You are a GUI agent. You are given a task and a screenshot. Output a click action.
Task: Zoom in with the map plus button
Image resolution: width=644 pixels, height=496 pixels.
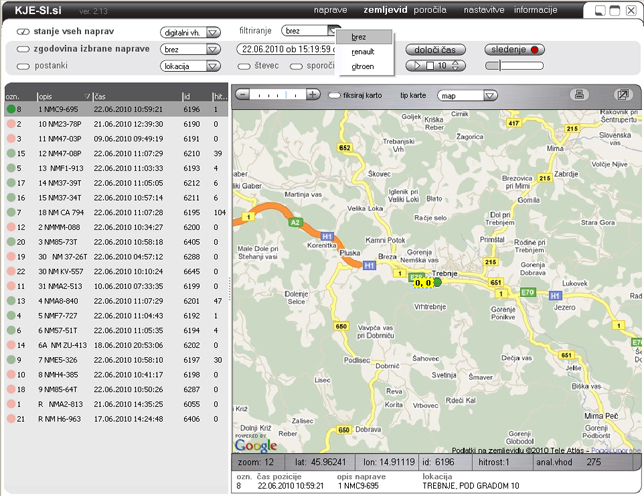313,95
